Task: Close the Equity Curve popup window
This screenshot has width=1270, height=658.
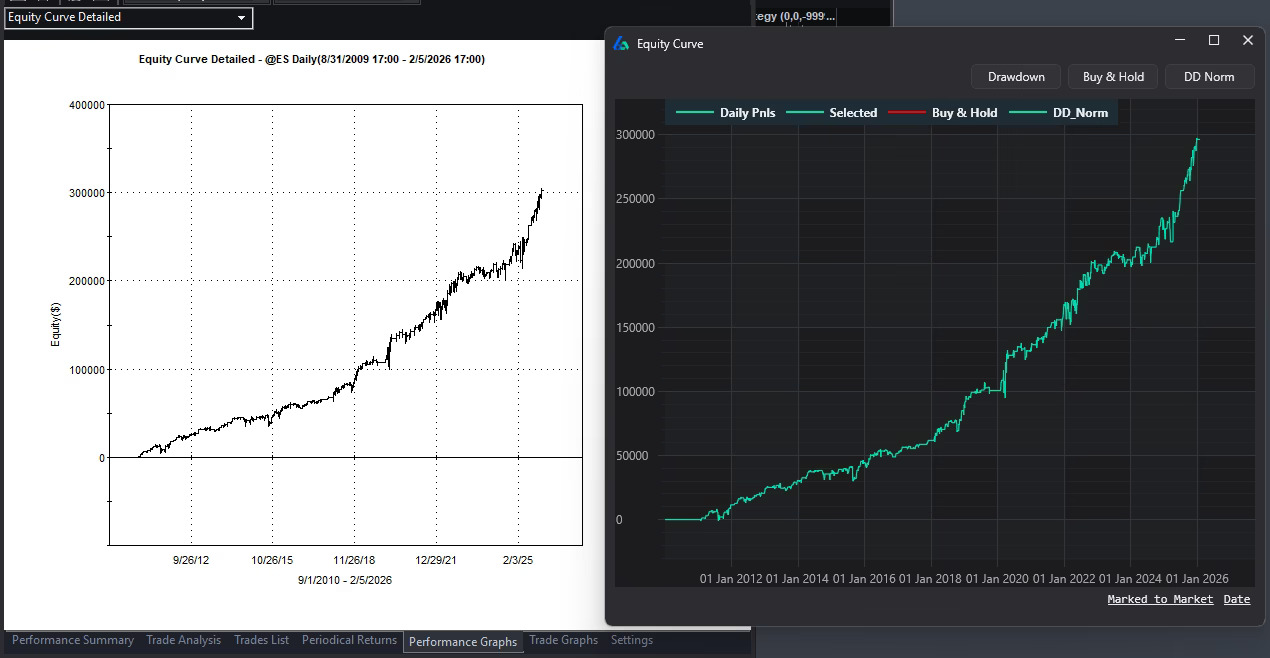Action: click(x=1247, y=41)
